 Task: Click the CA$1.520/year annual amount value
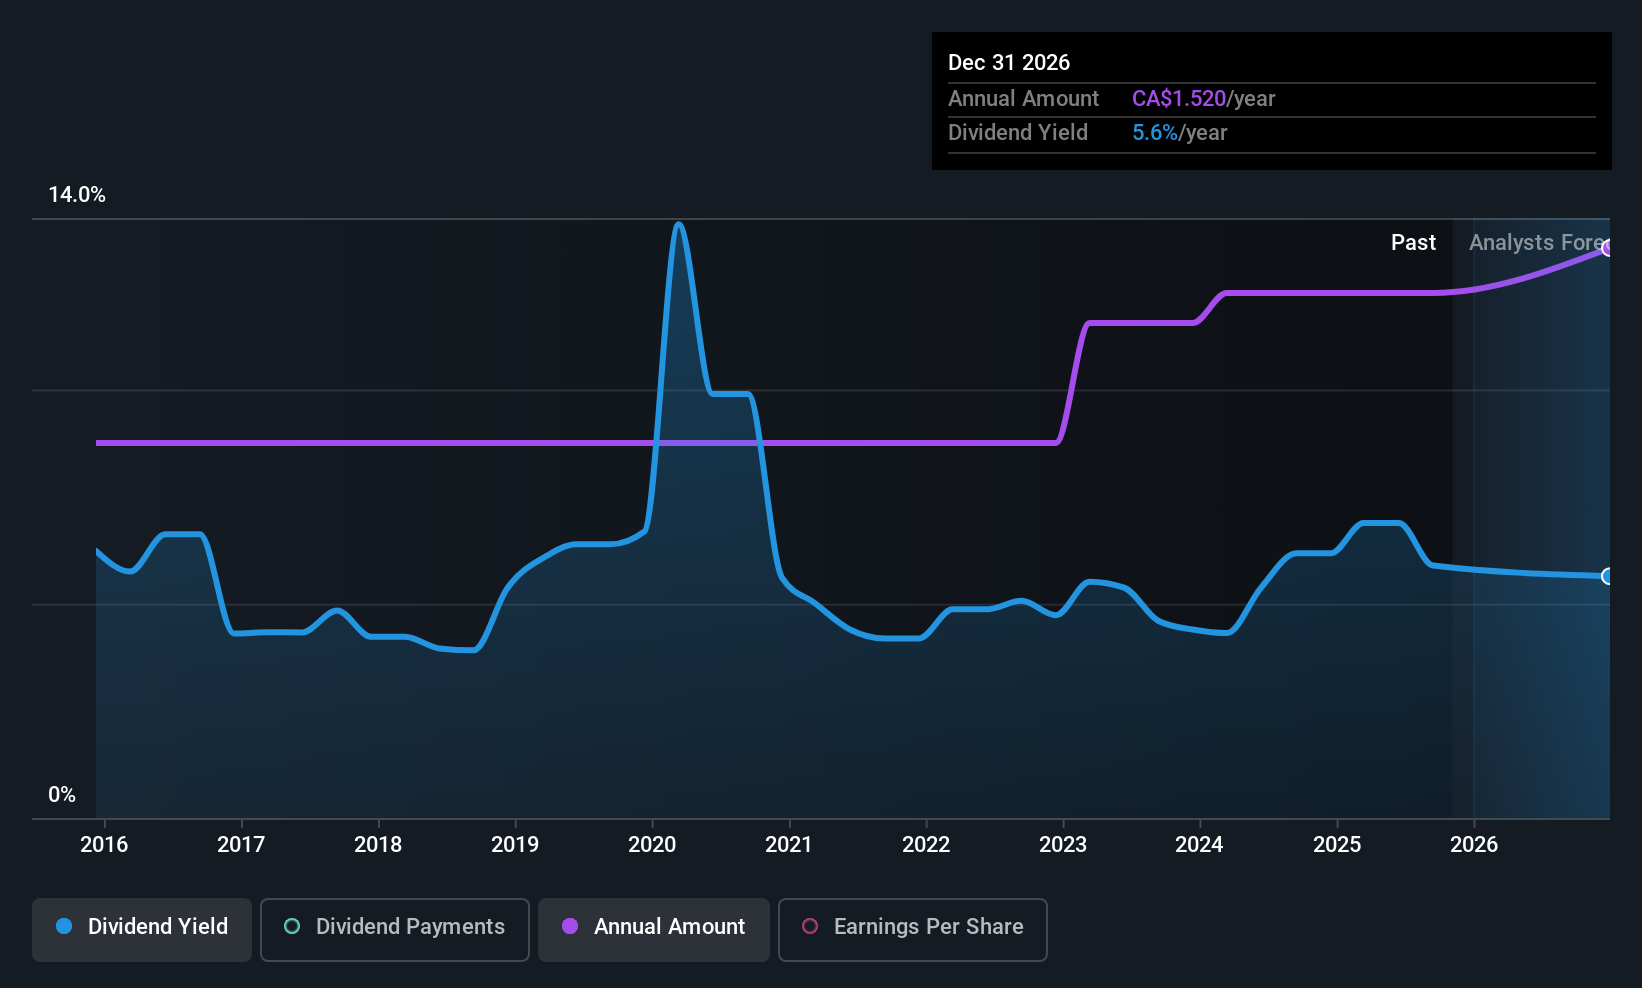click(1203, 98)
